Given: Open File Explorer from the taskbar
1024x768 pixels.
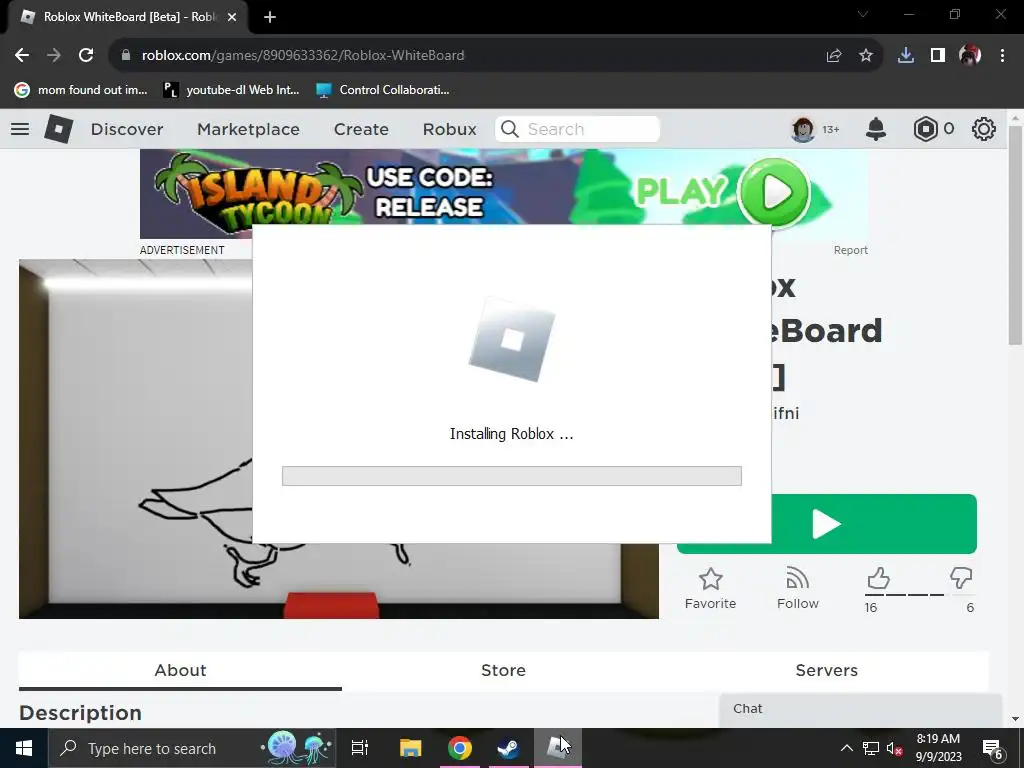Looking at the screenshot, I should click(x=411, y=748).
